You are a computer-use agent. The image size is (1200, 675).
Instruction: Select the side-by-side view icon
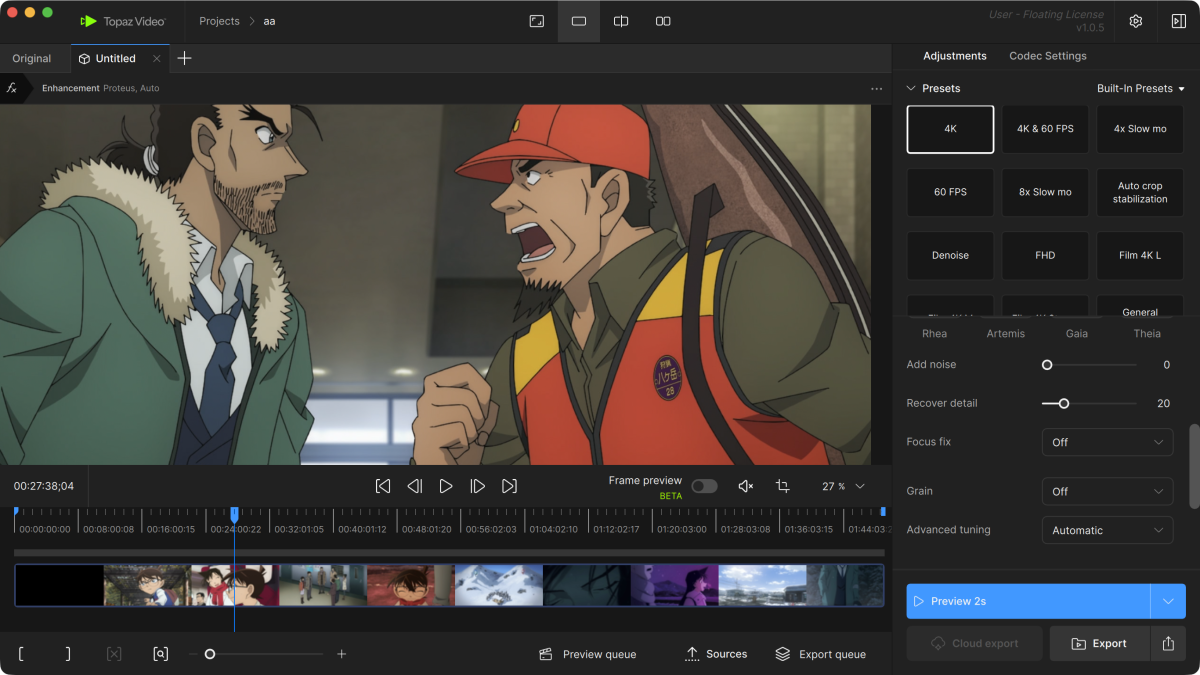pyautogui.click(x=663, y=21)
